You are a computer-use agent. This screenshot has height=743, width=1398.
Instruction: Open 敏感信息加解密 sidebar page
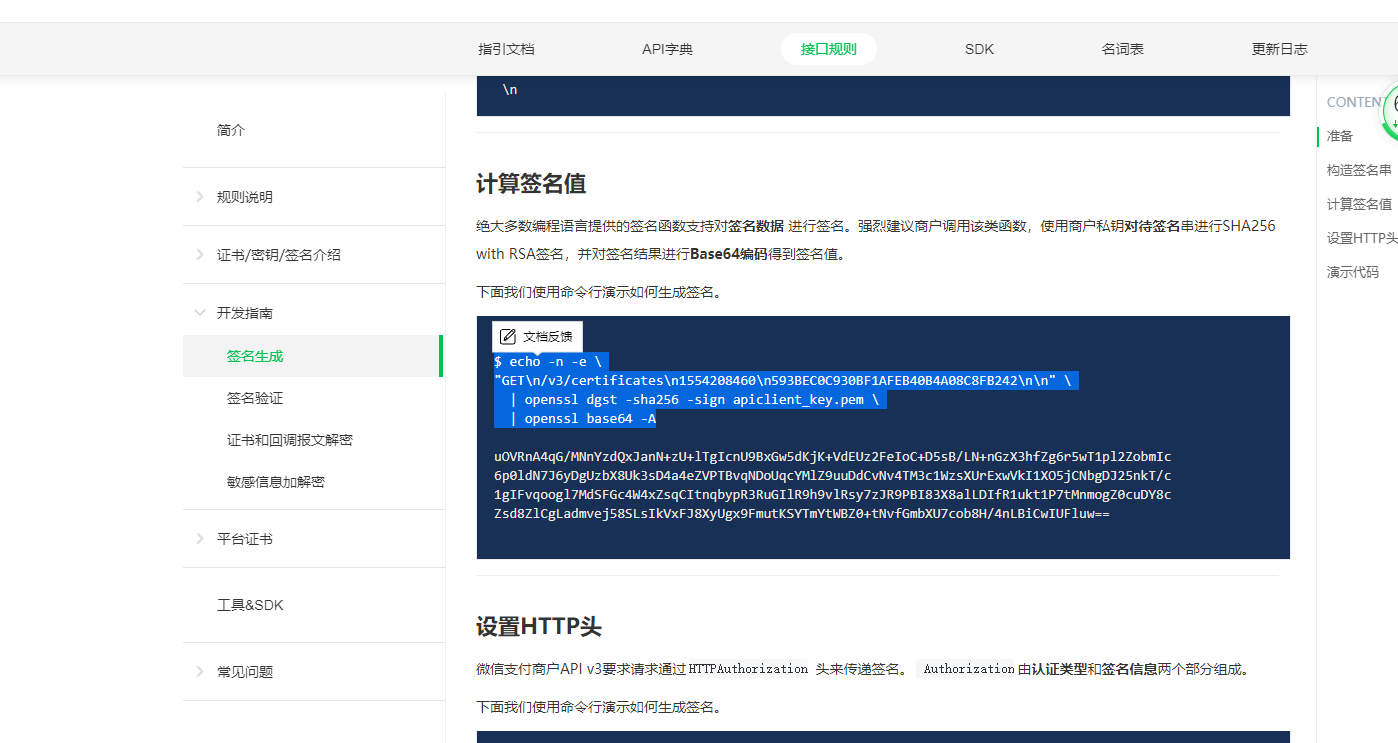coord(276,482)
